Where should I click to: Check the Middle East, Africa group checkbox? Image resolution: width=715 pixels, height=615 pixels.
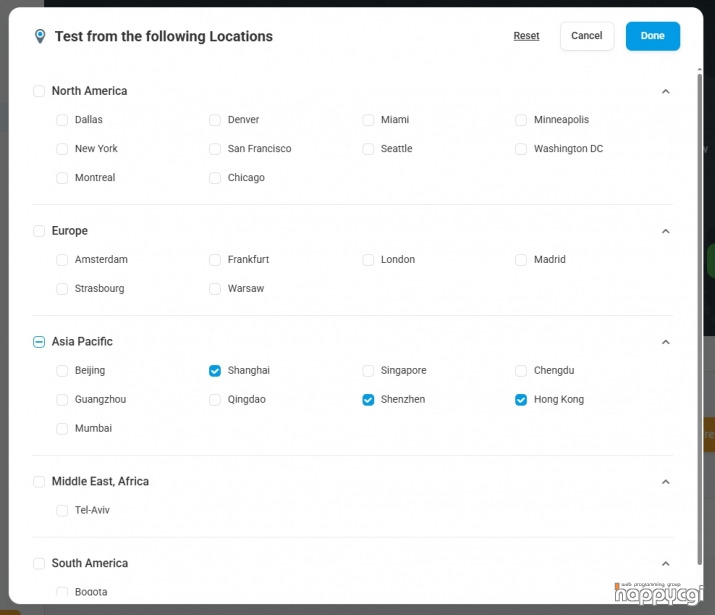click(39, 482)
